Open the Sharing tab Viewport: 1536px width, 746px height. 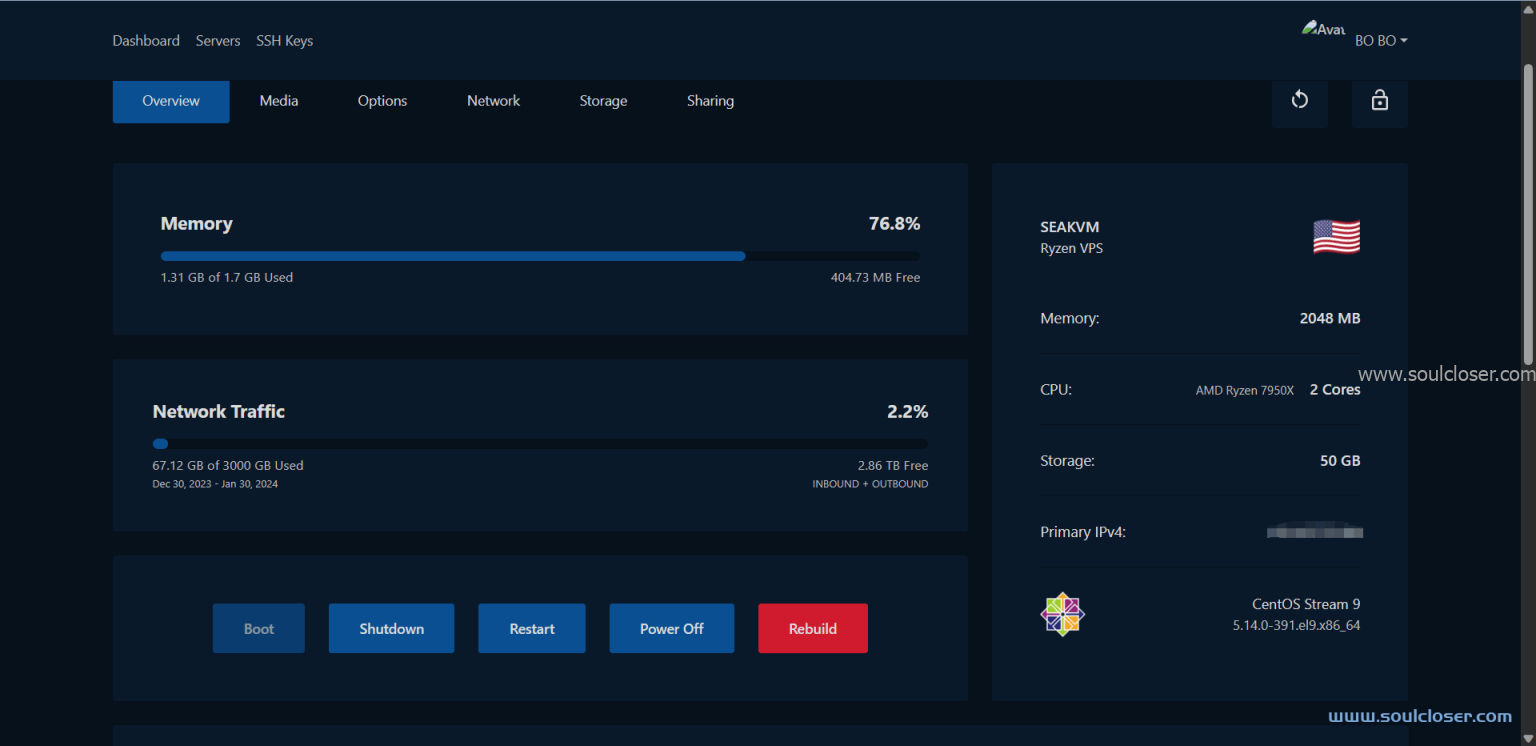click(710, 101)
